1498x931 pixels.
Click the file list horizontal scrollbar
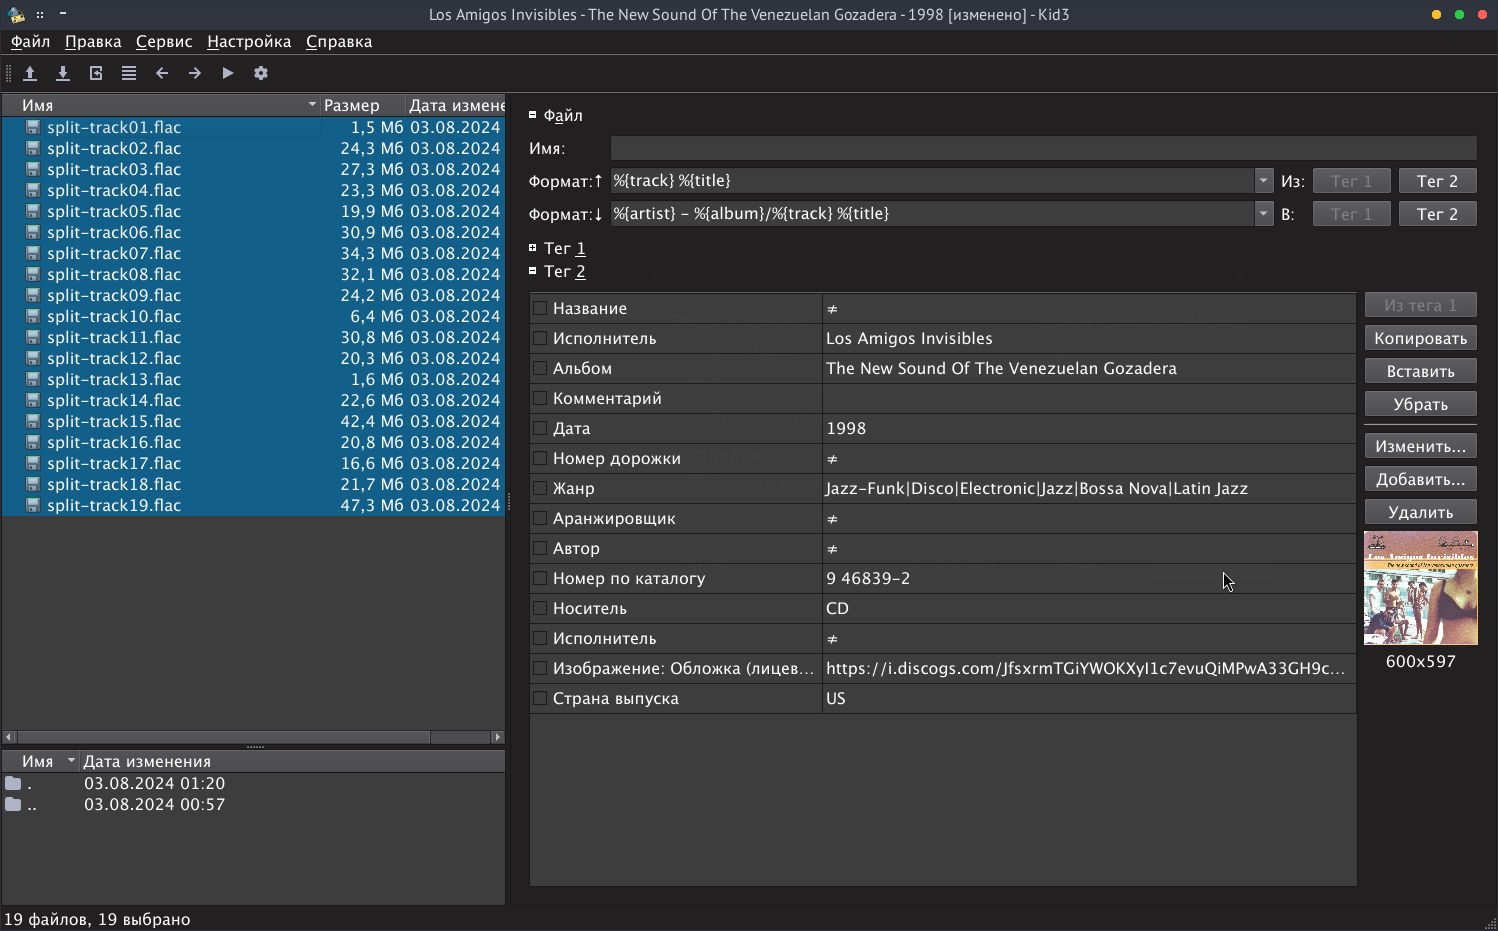pyautogui.click(x=224, y=737)
